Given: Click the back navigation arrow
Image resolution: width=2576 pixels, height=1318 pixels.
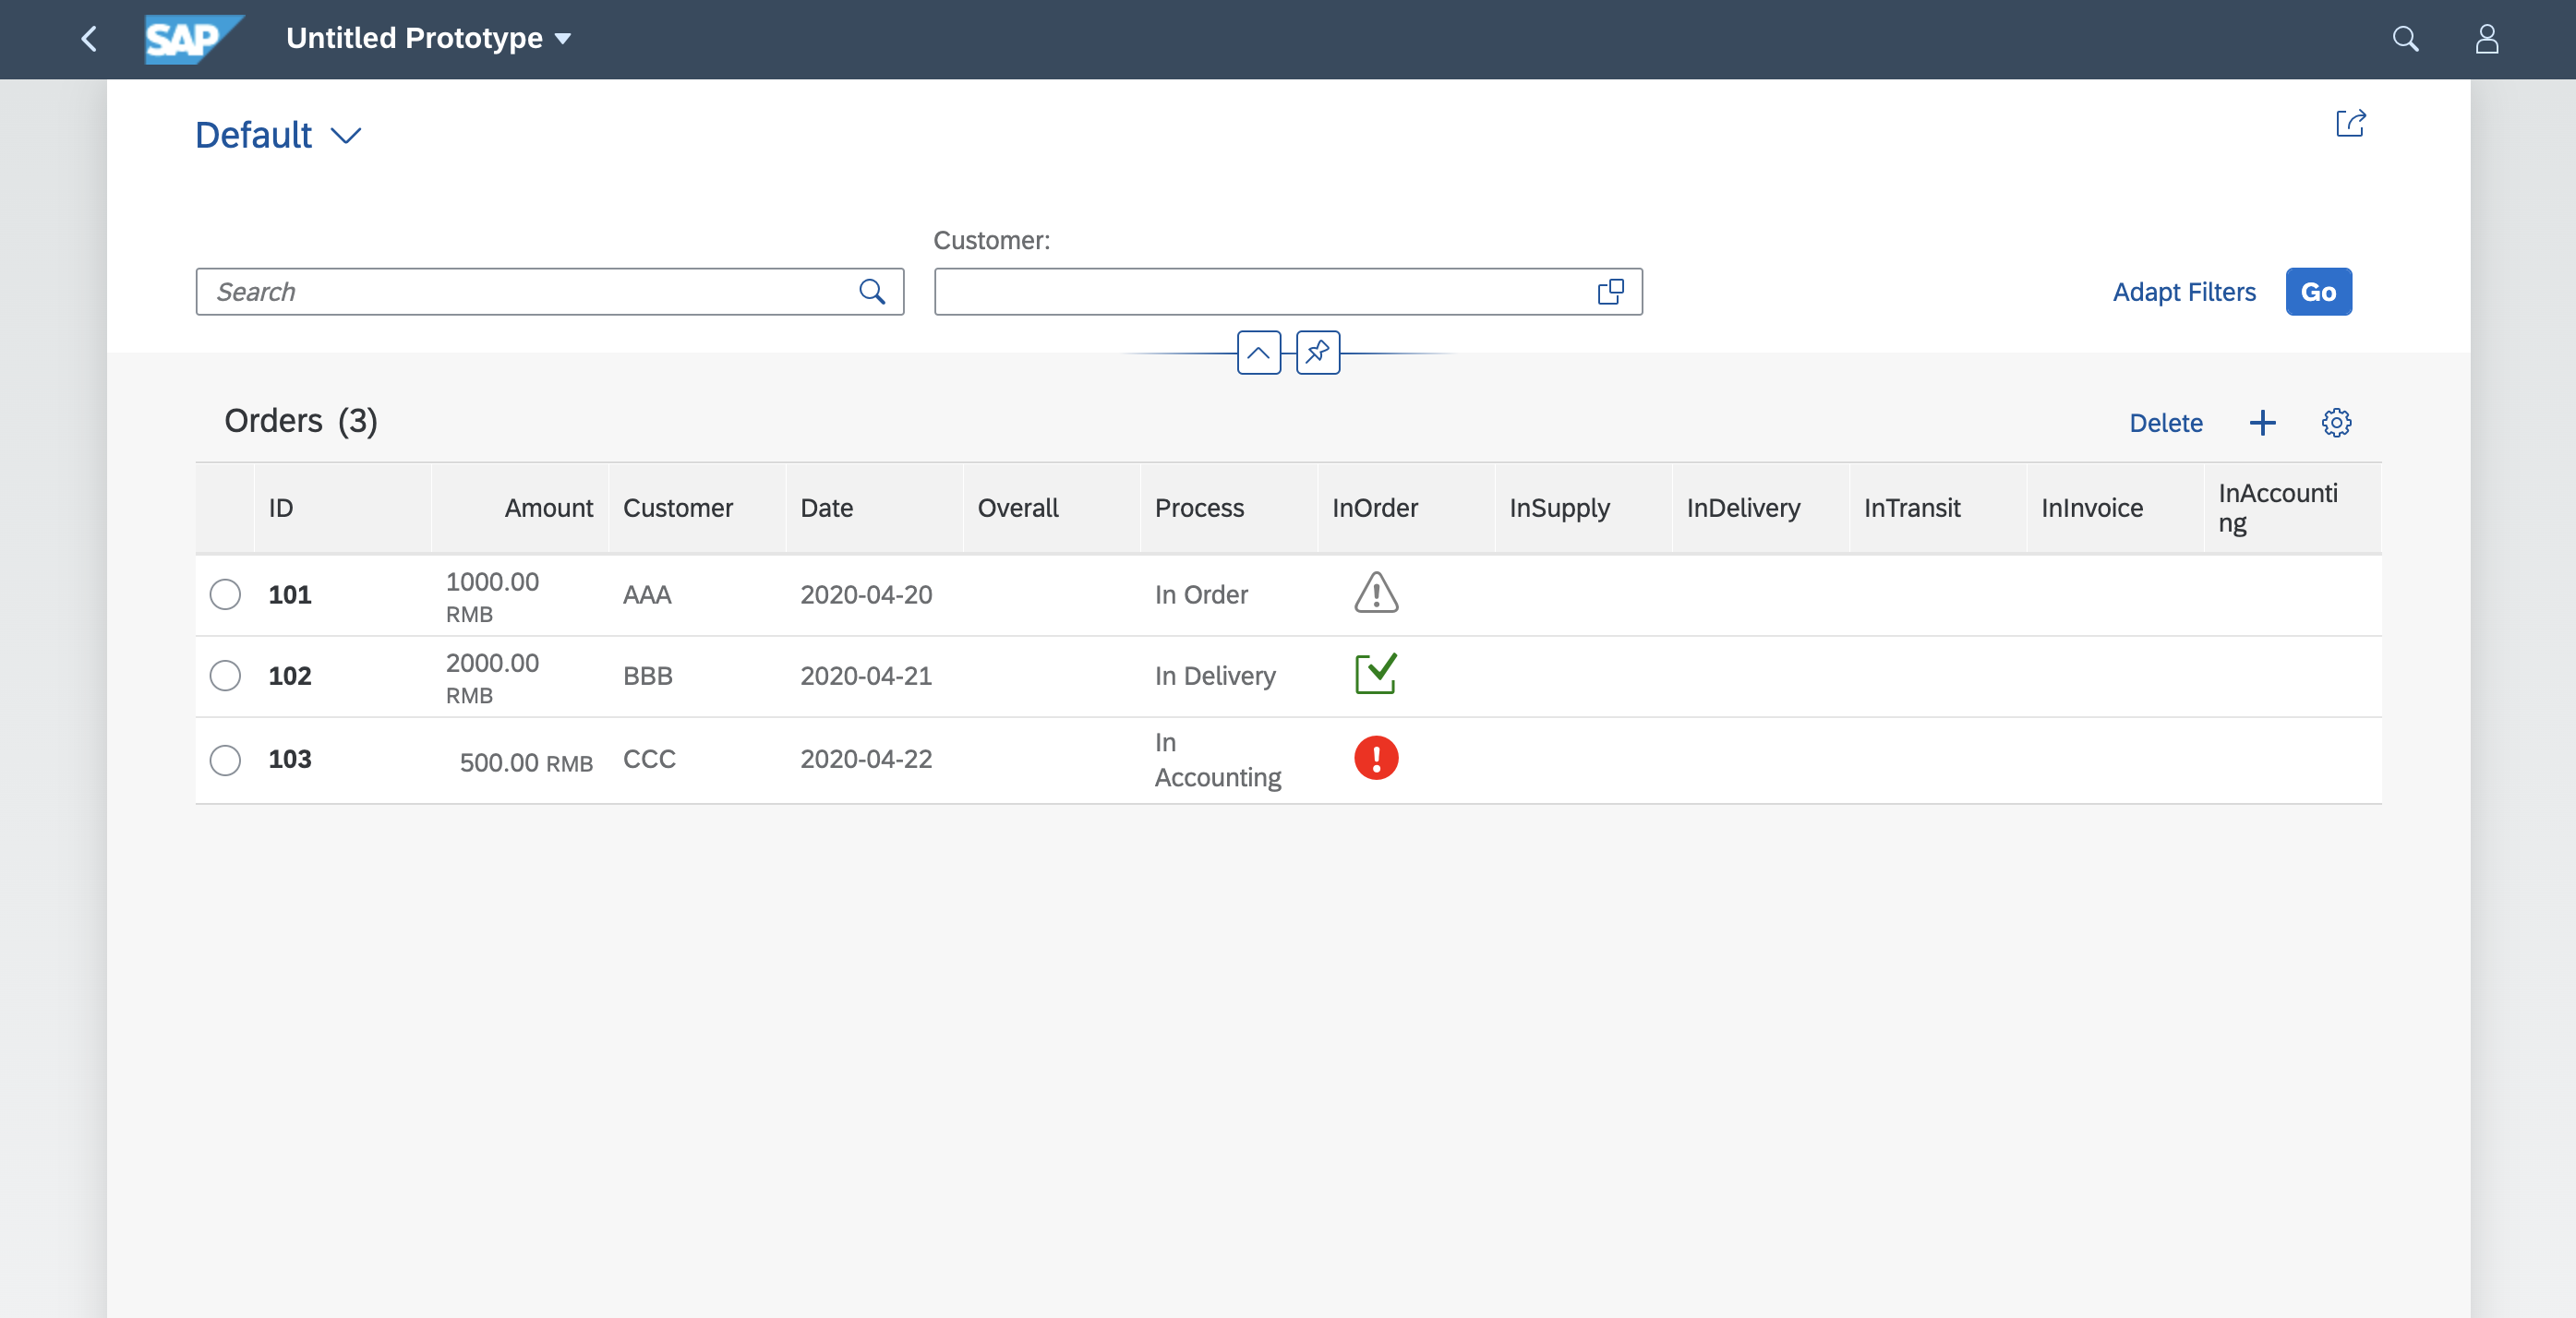Looking at the screenshot, I should pyautogui.click(x=88, y=39).
